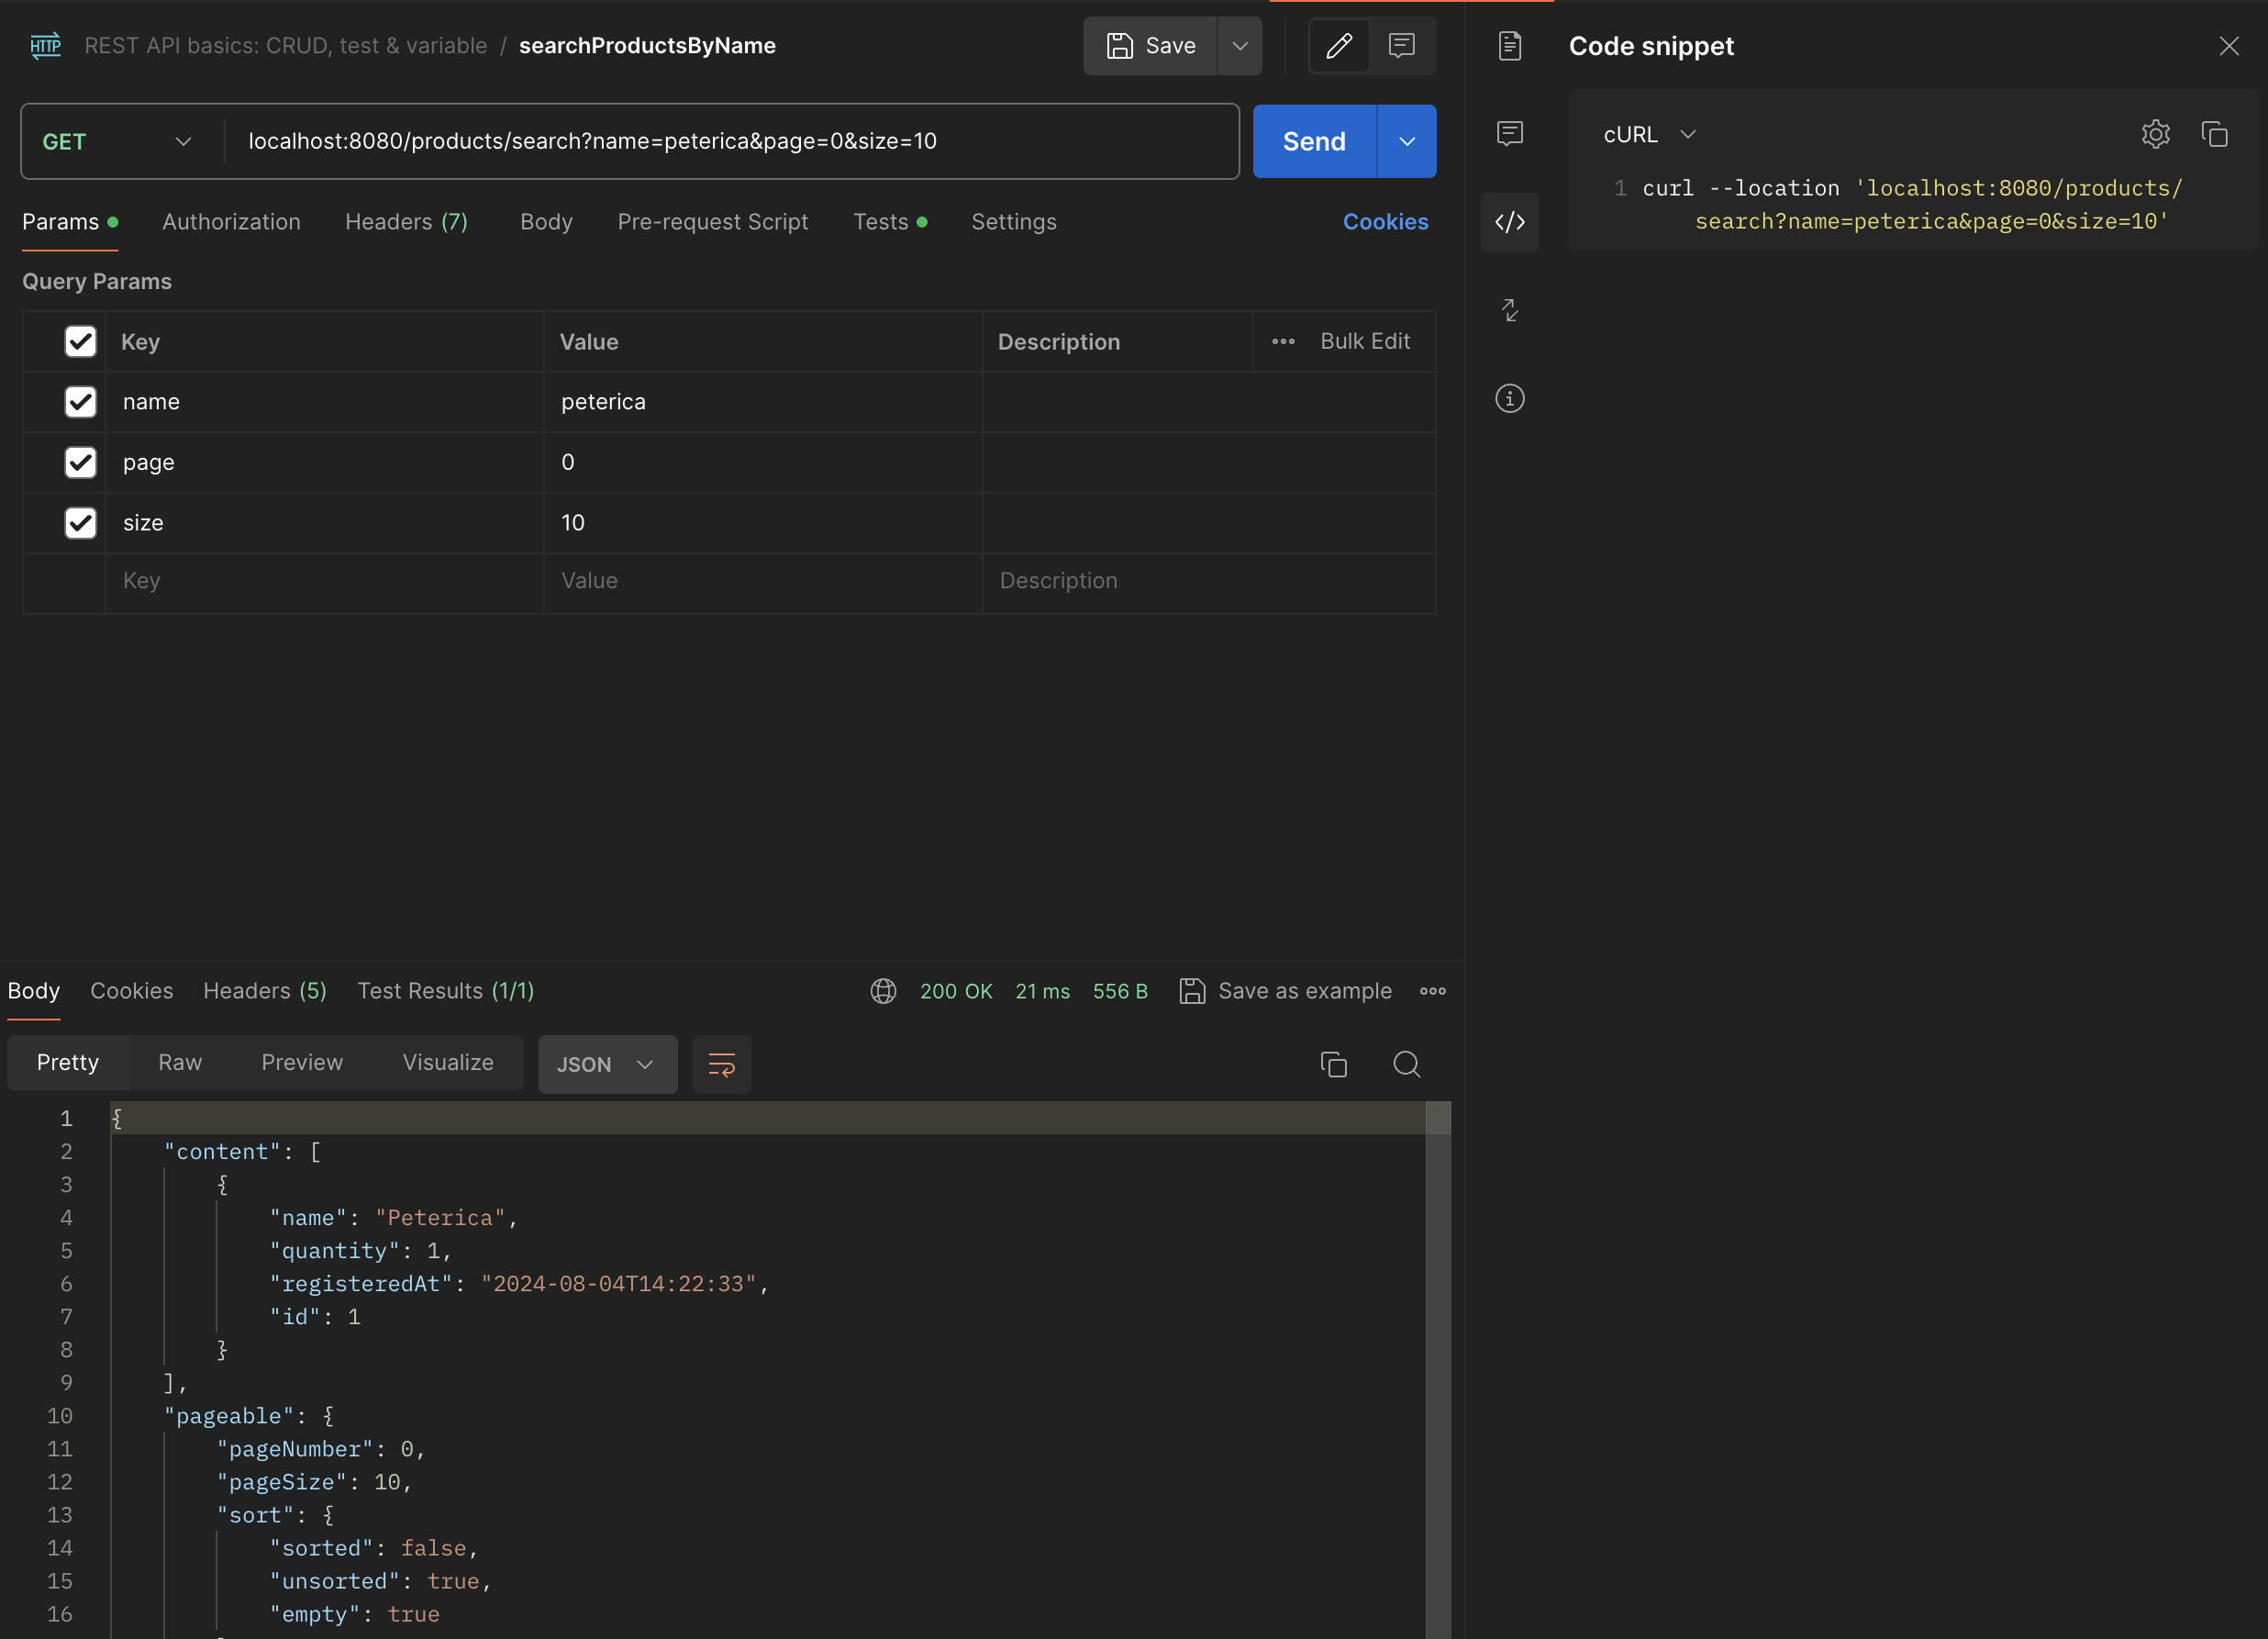Toggle the size parameter checkbox
The image size is (2268, 1639).
point(80,523)
